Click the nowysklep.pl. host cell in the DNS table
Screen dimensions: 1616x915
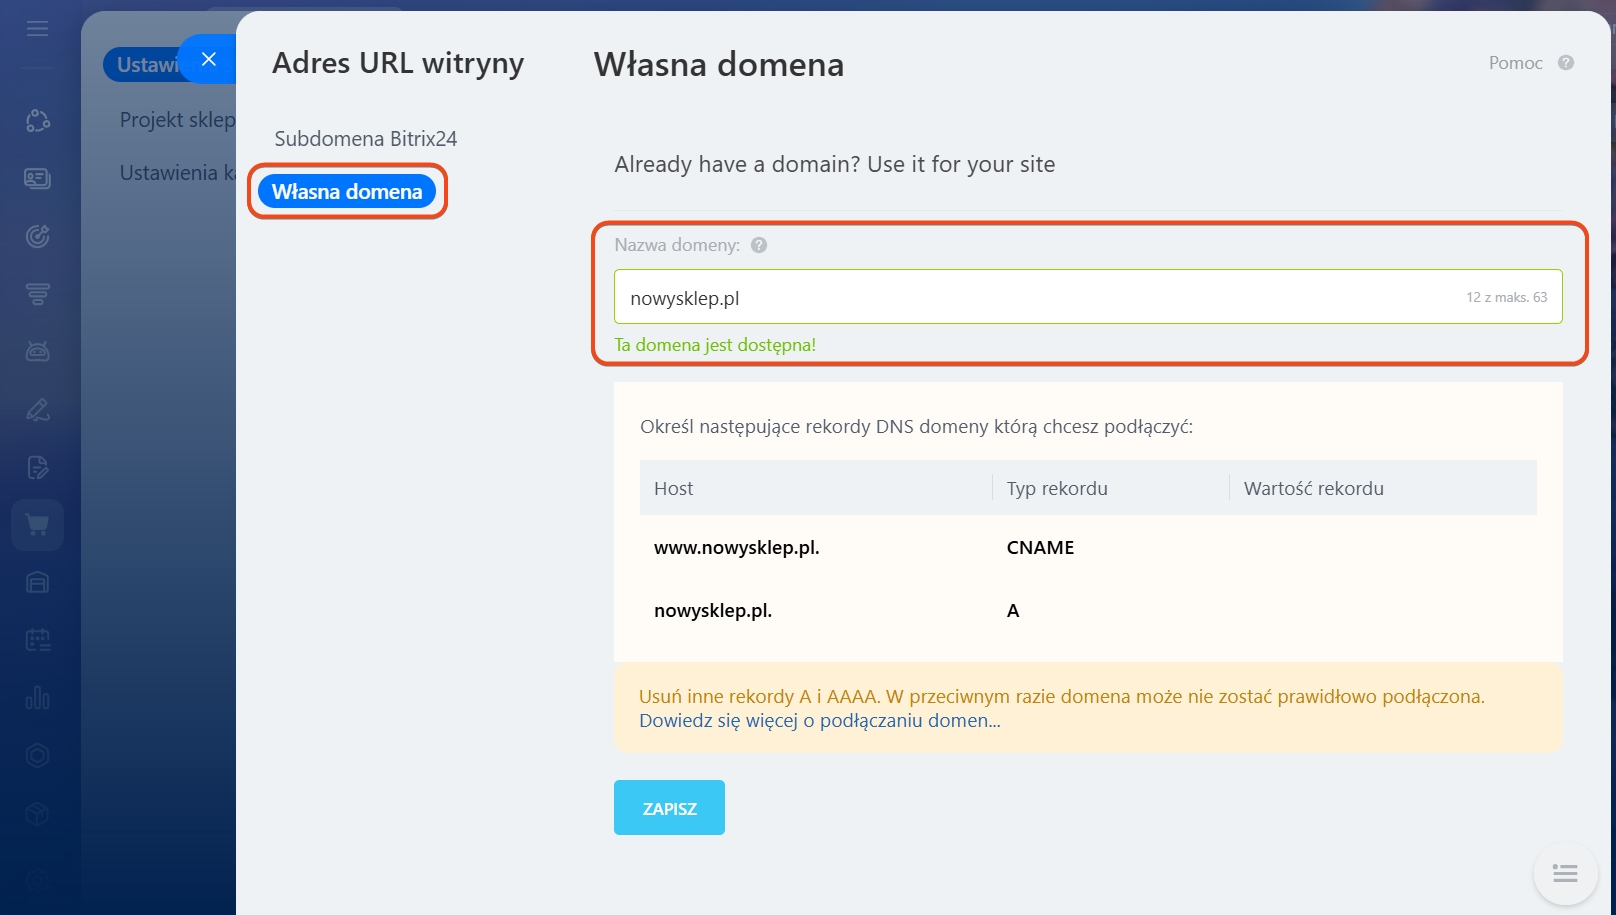713,611
